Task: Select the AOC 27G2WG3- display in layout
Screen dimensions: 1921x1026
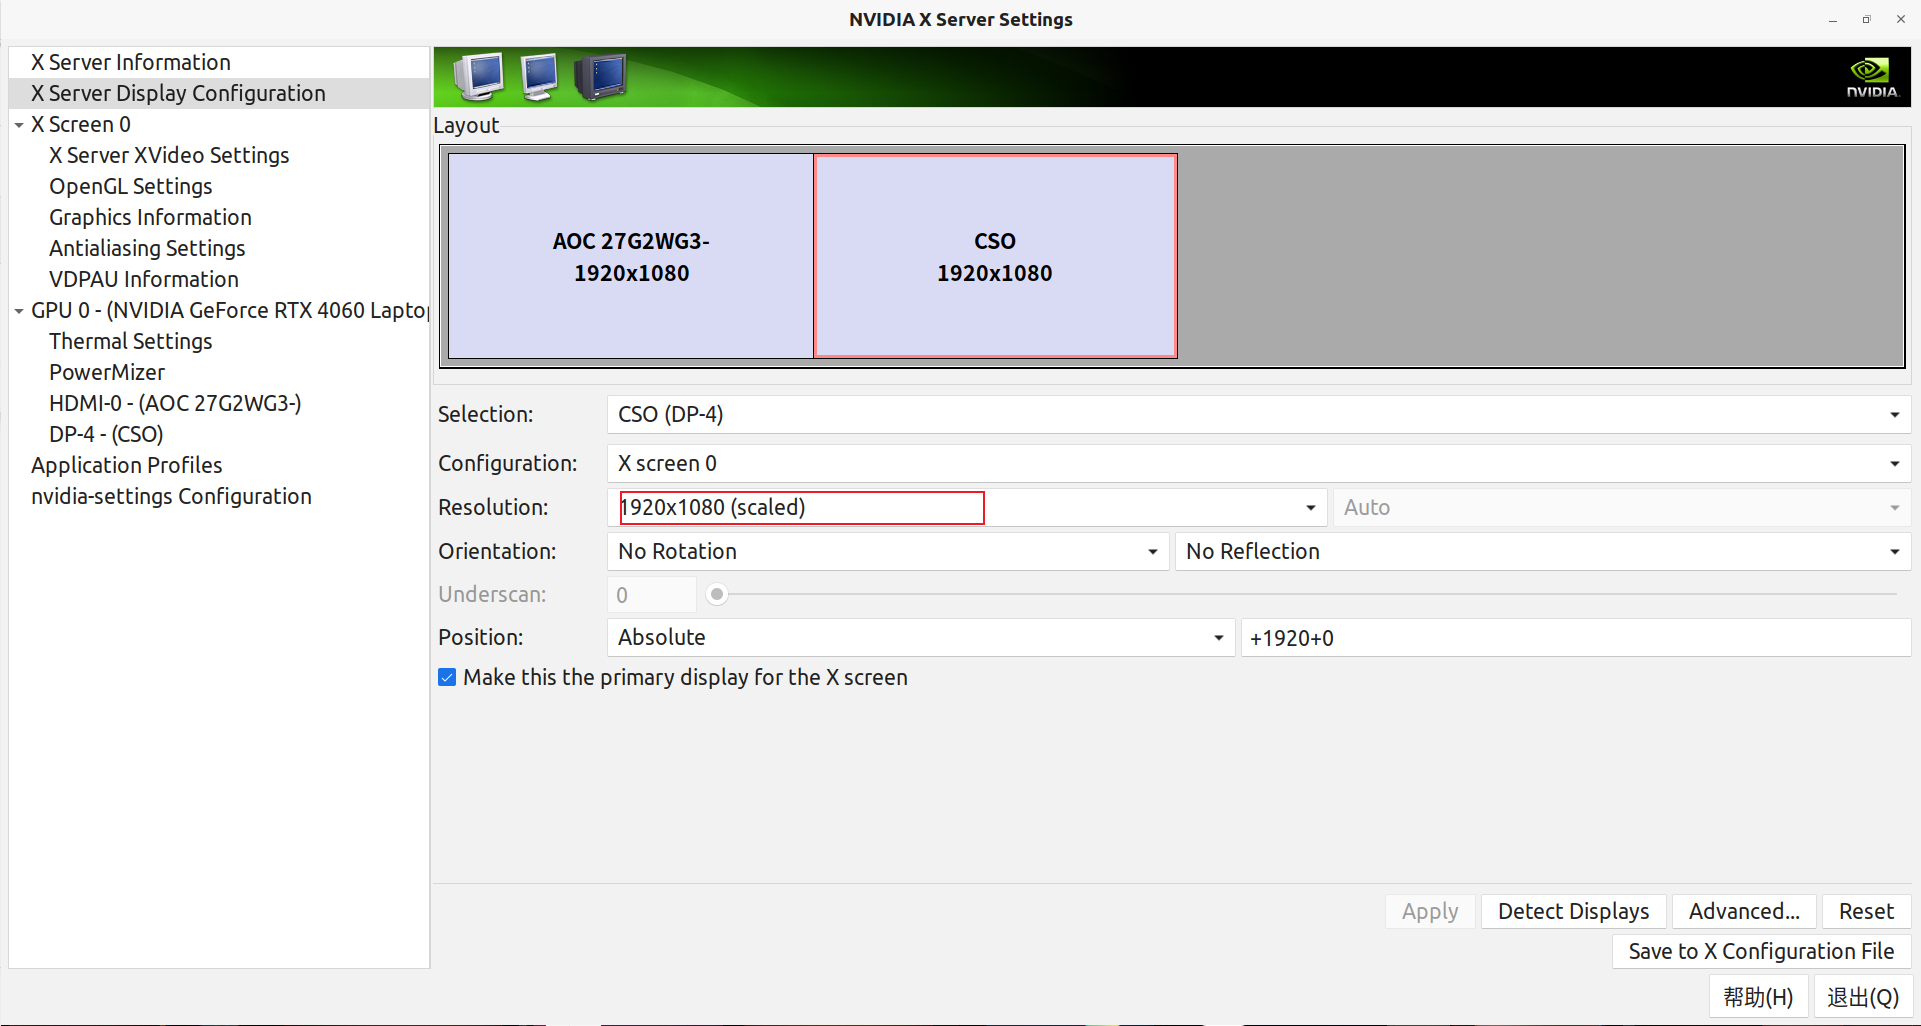Action: [631, 256]
